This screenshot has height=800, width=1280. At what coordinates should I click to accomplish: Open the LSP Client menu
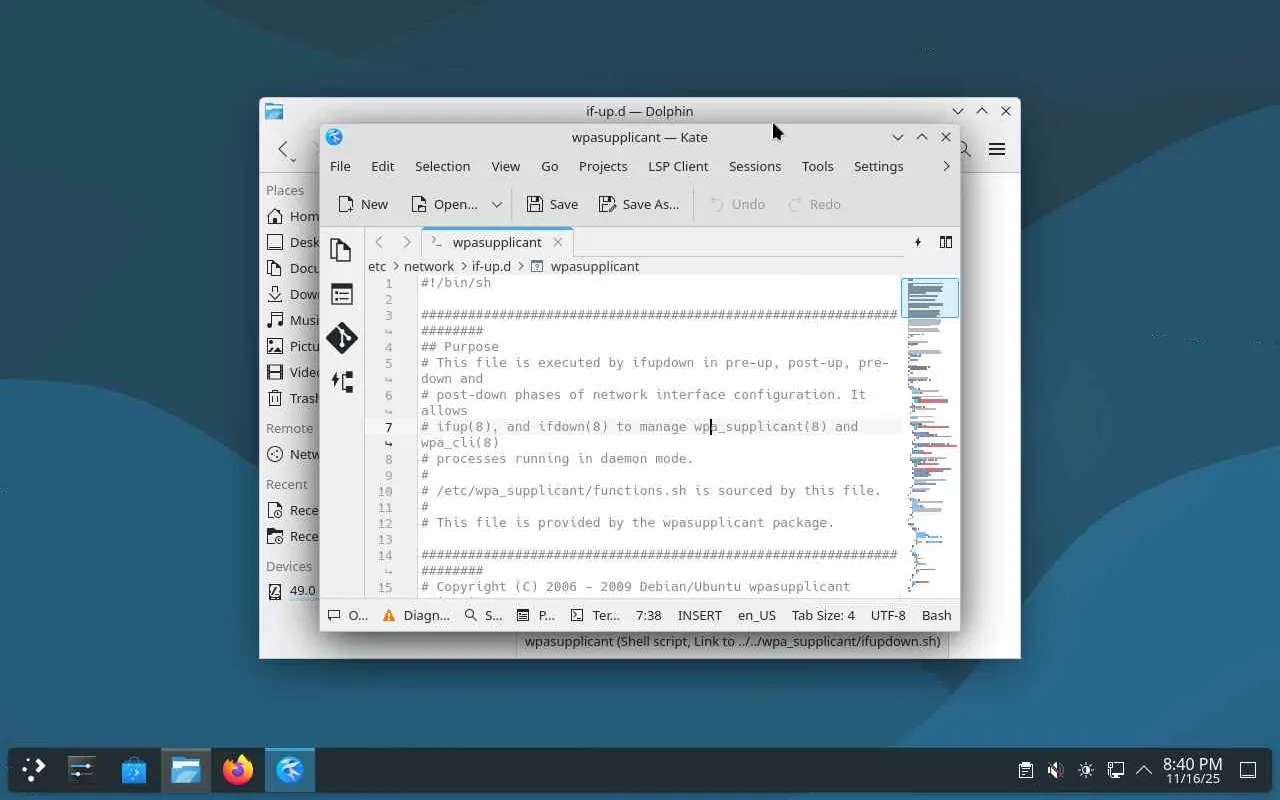click(x=678, y=166)
